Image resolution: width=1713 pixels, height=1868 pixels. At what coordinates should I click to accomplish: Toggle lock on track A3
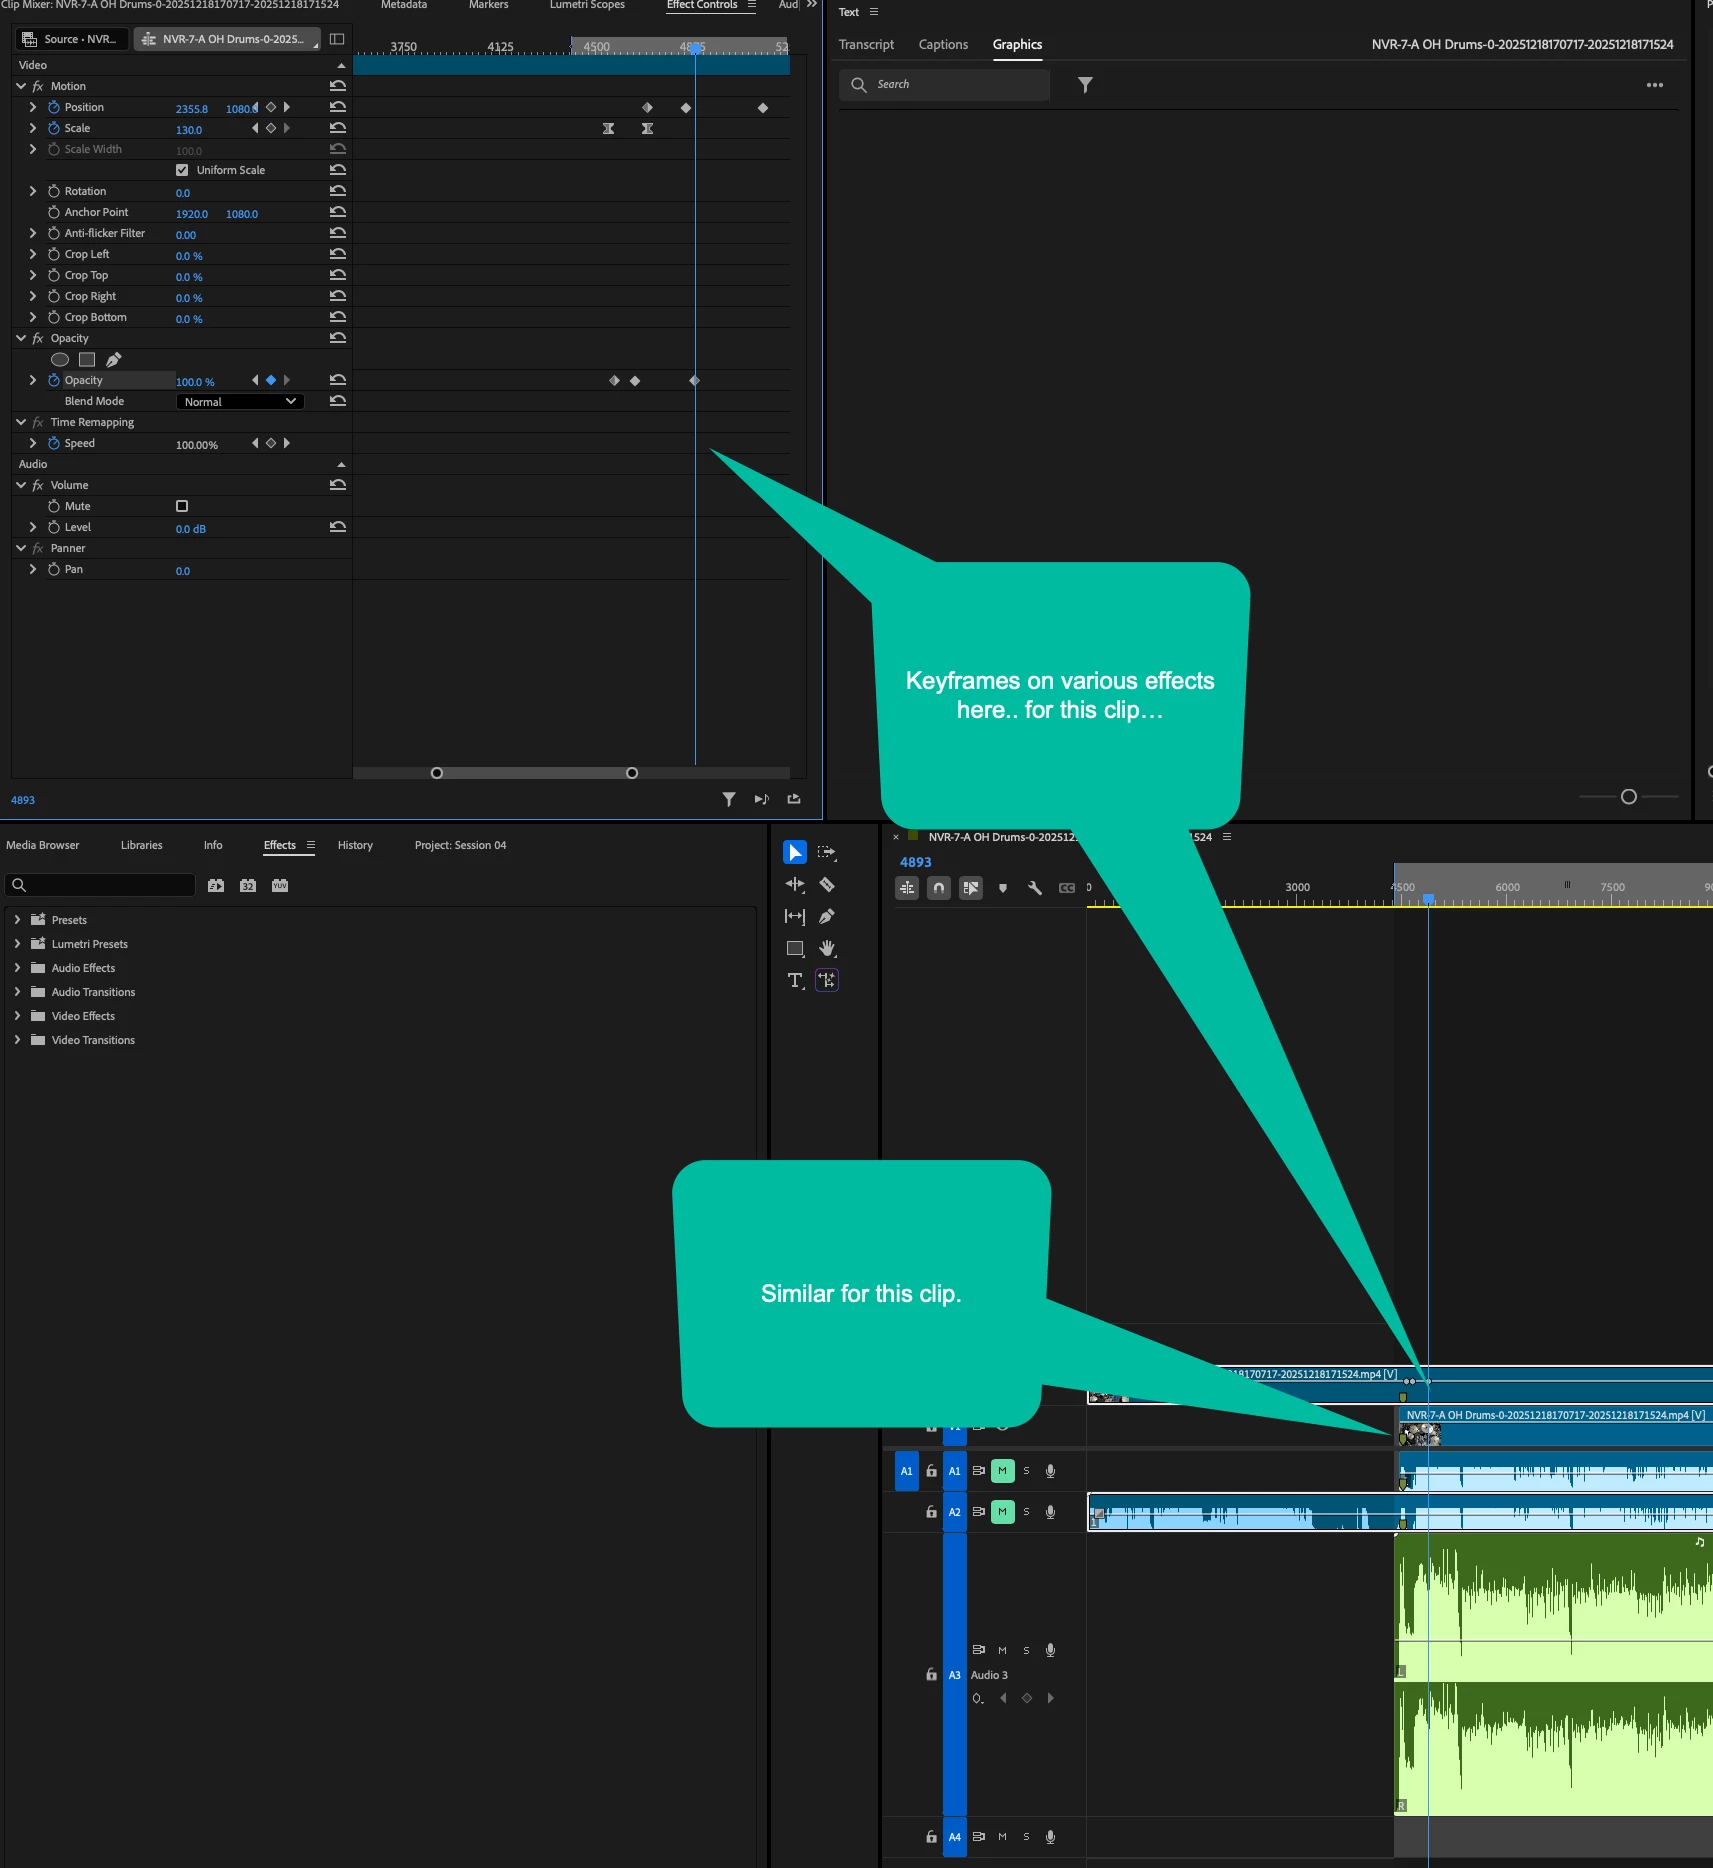931,1674
